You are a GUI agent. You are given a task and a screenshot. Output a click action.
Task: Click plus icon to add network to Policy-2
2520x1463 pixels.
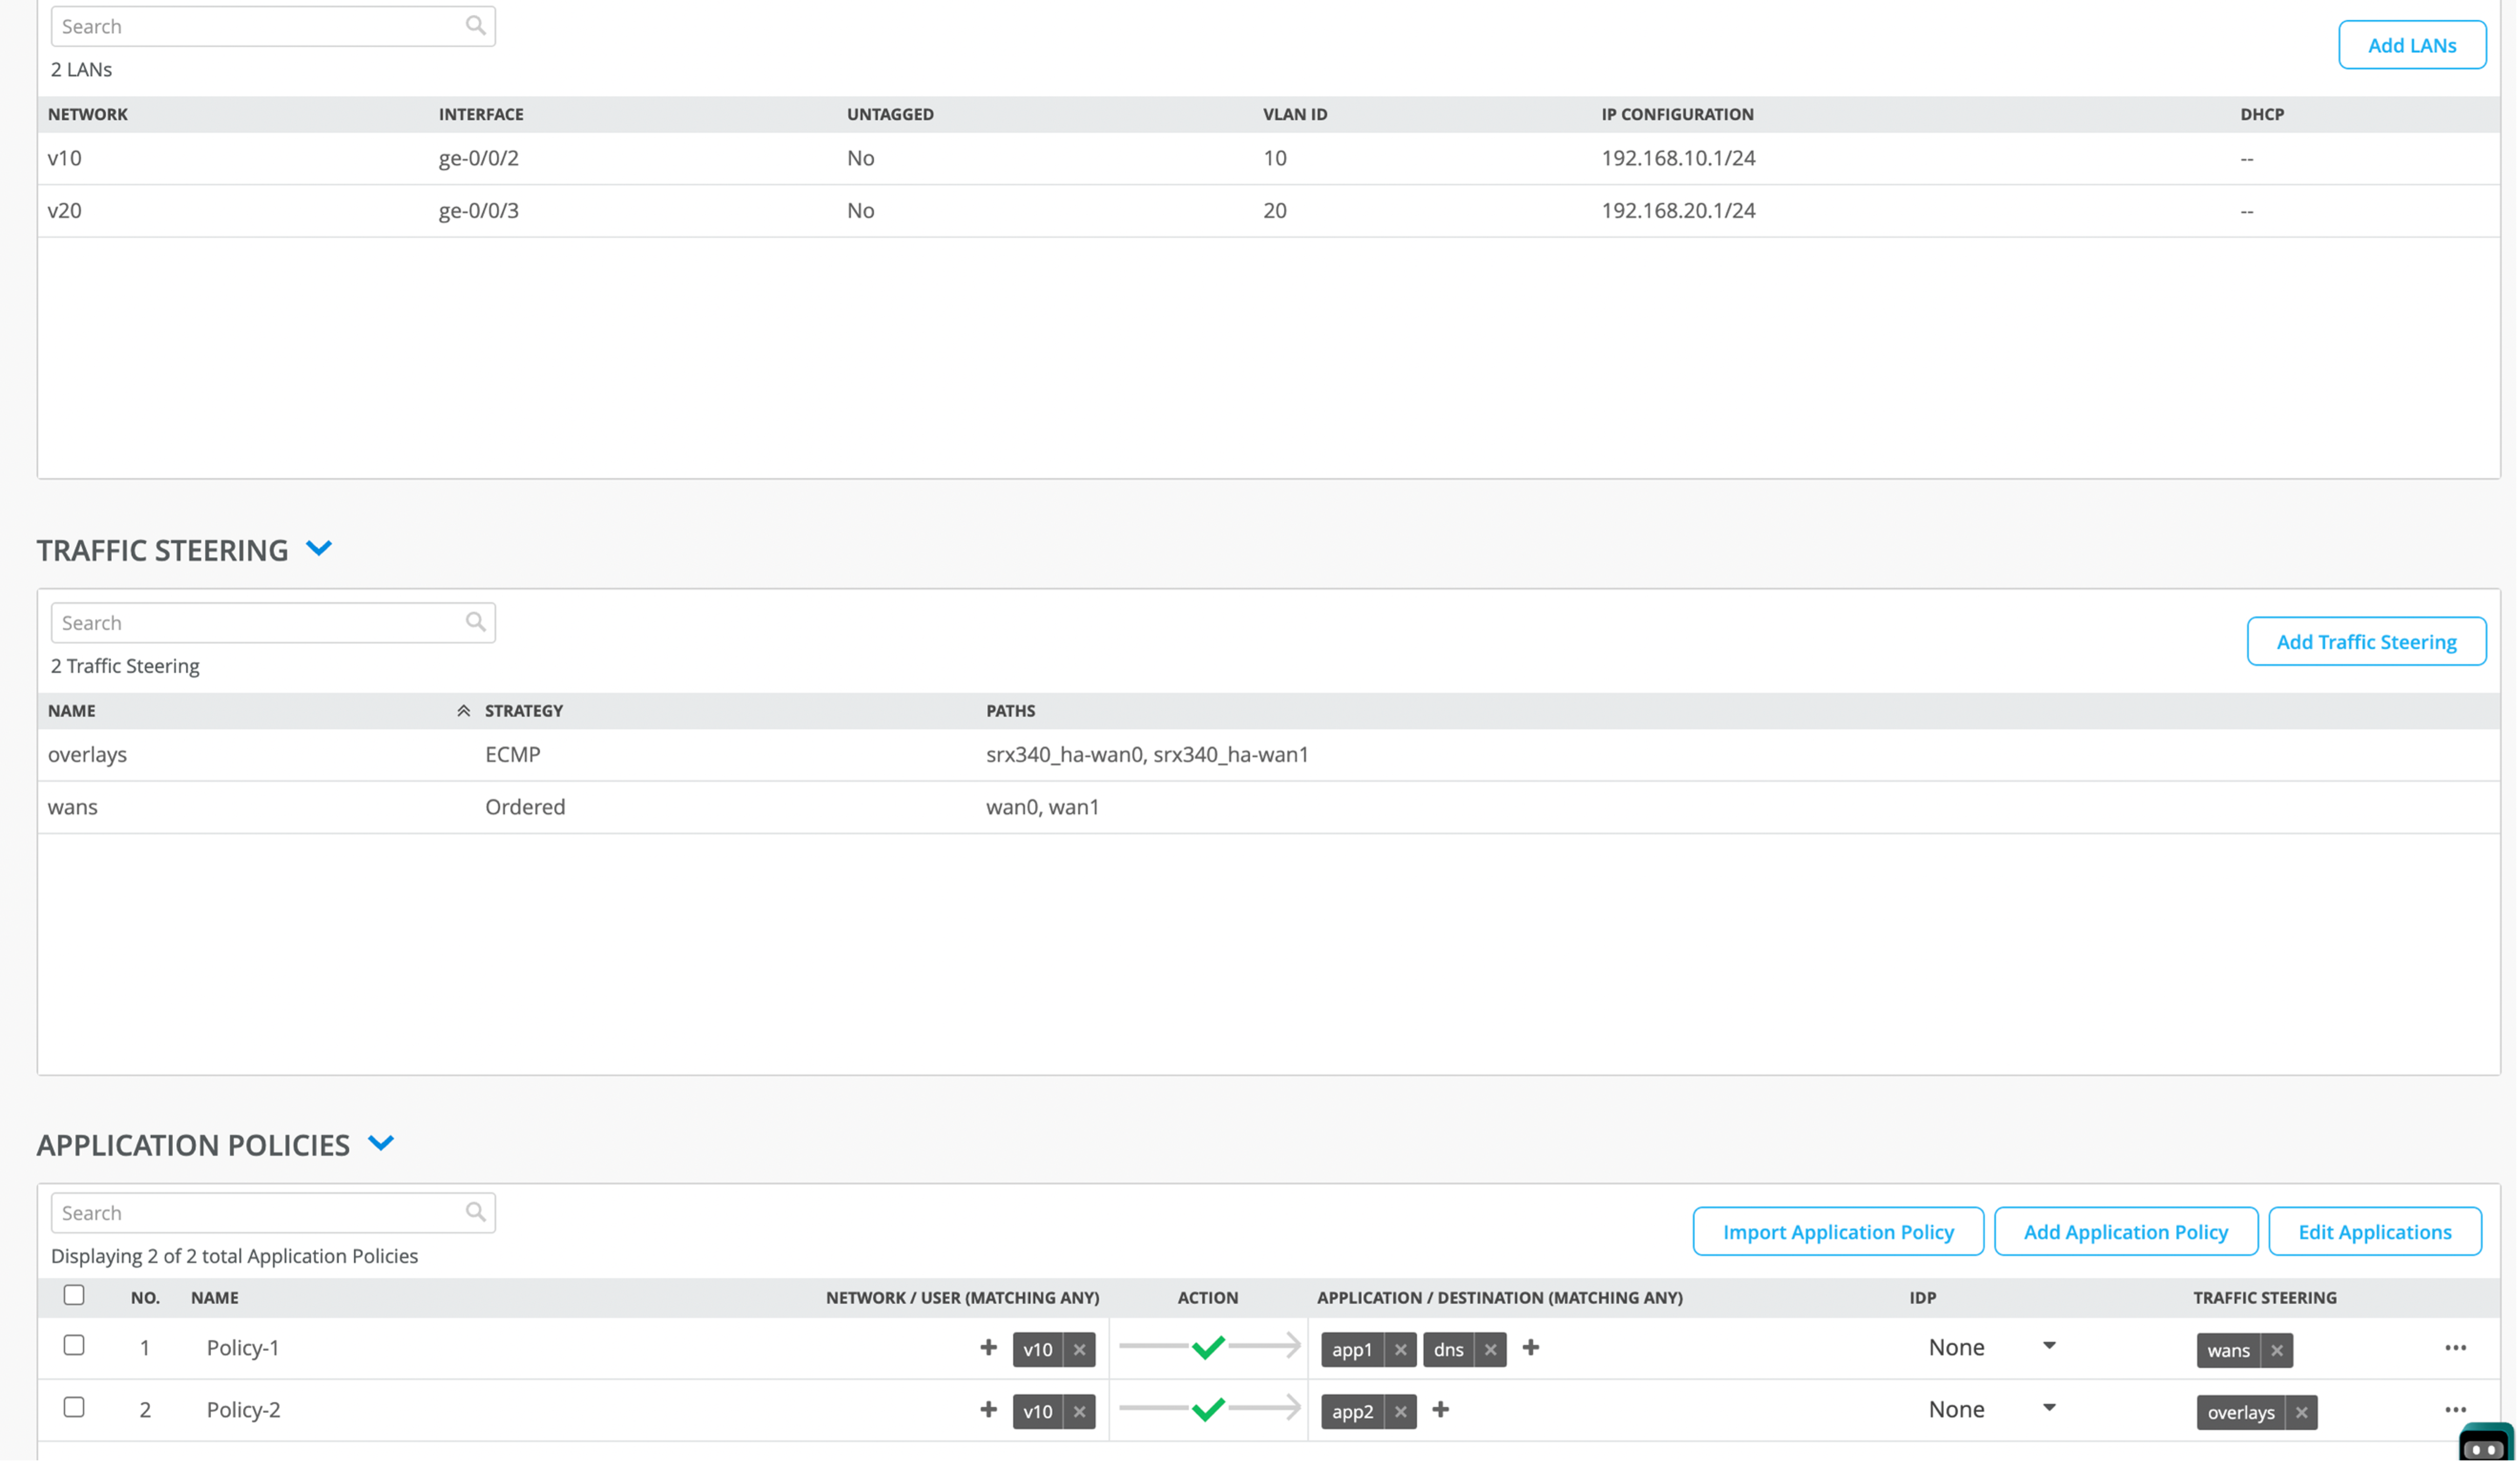pos(988,1409)
